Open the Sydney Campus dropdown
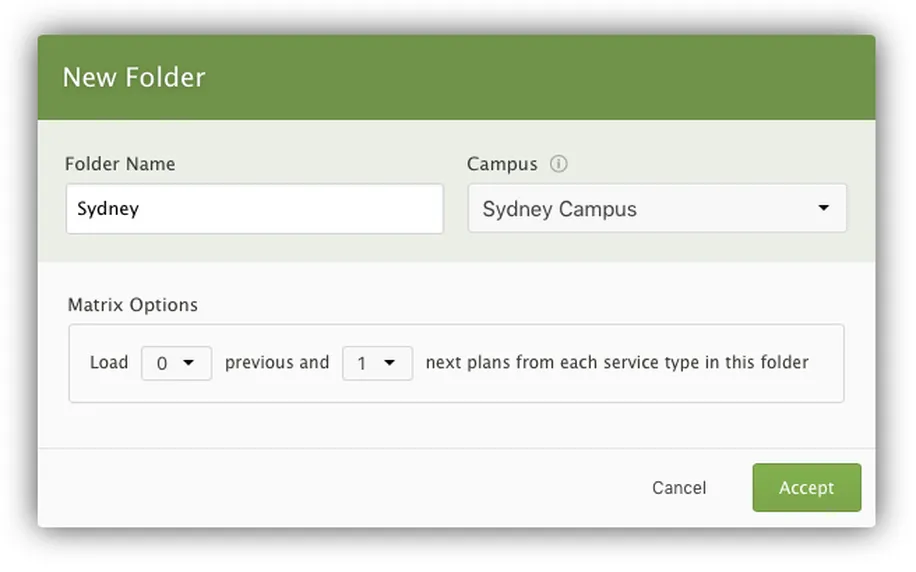The height and width of the screenshot is (572, 916). 656,209
